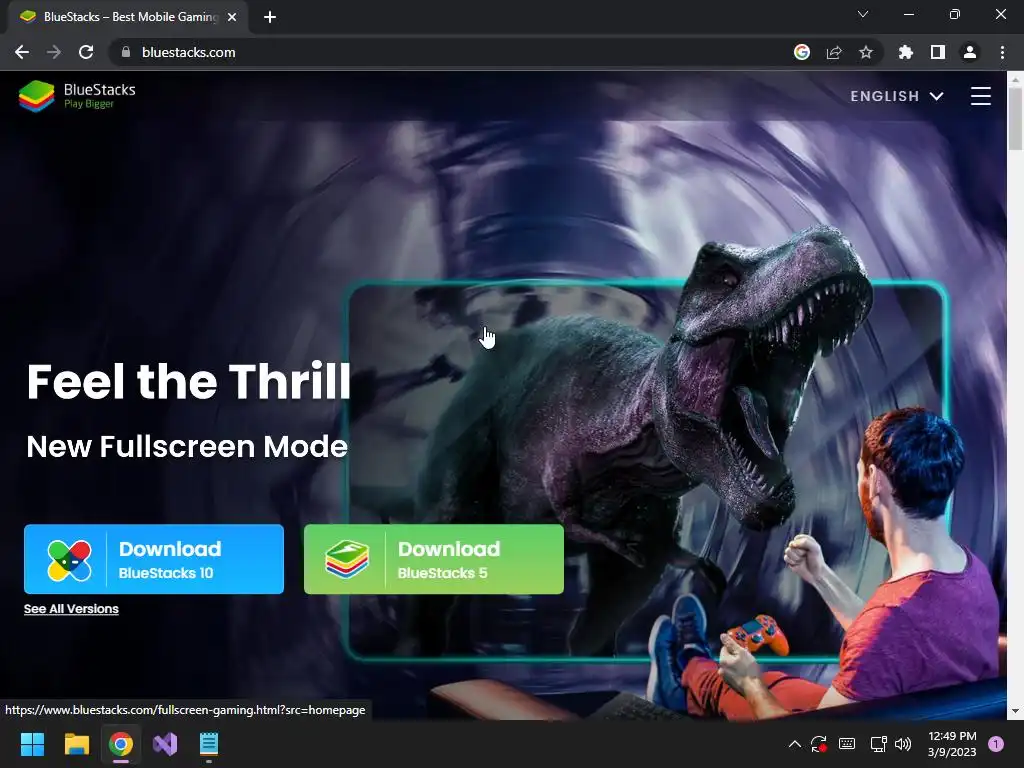The height and width of the screenshot is (768, 1024).
Task: Open the clock and date 12:49 PM
Action: click(x=952, y=744)
